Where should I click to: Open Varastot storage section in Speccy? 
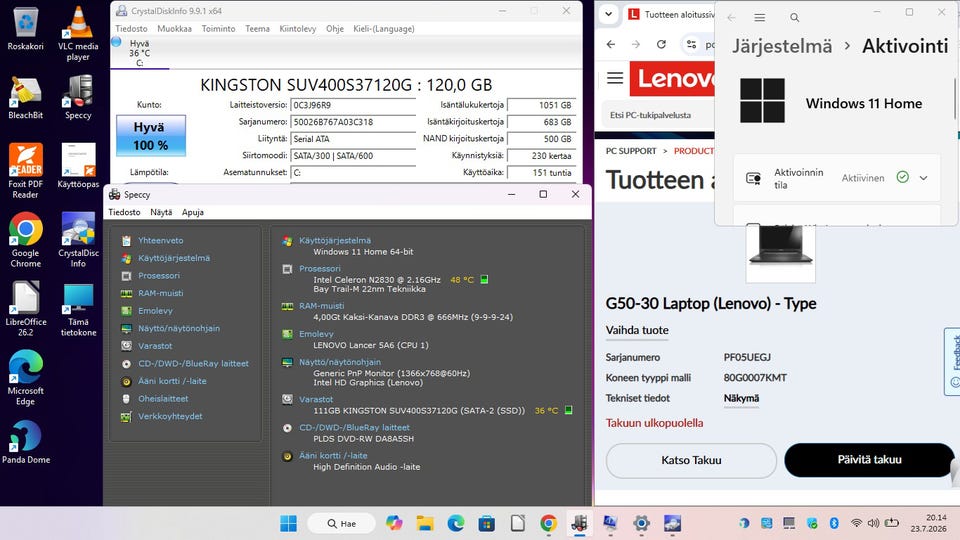tap(155, 346)
